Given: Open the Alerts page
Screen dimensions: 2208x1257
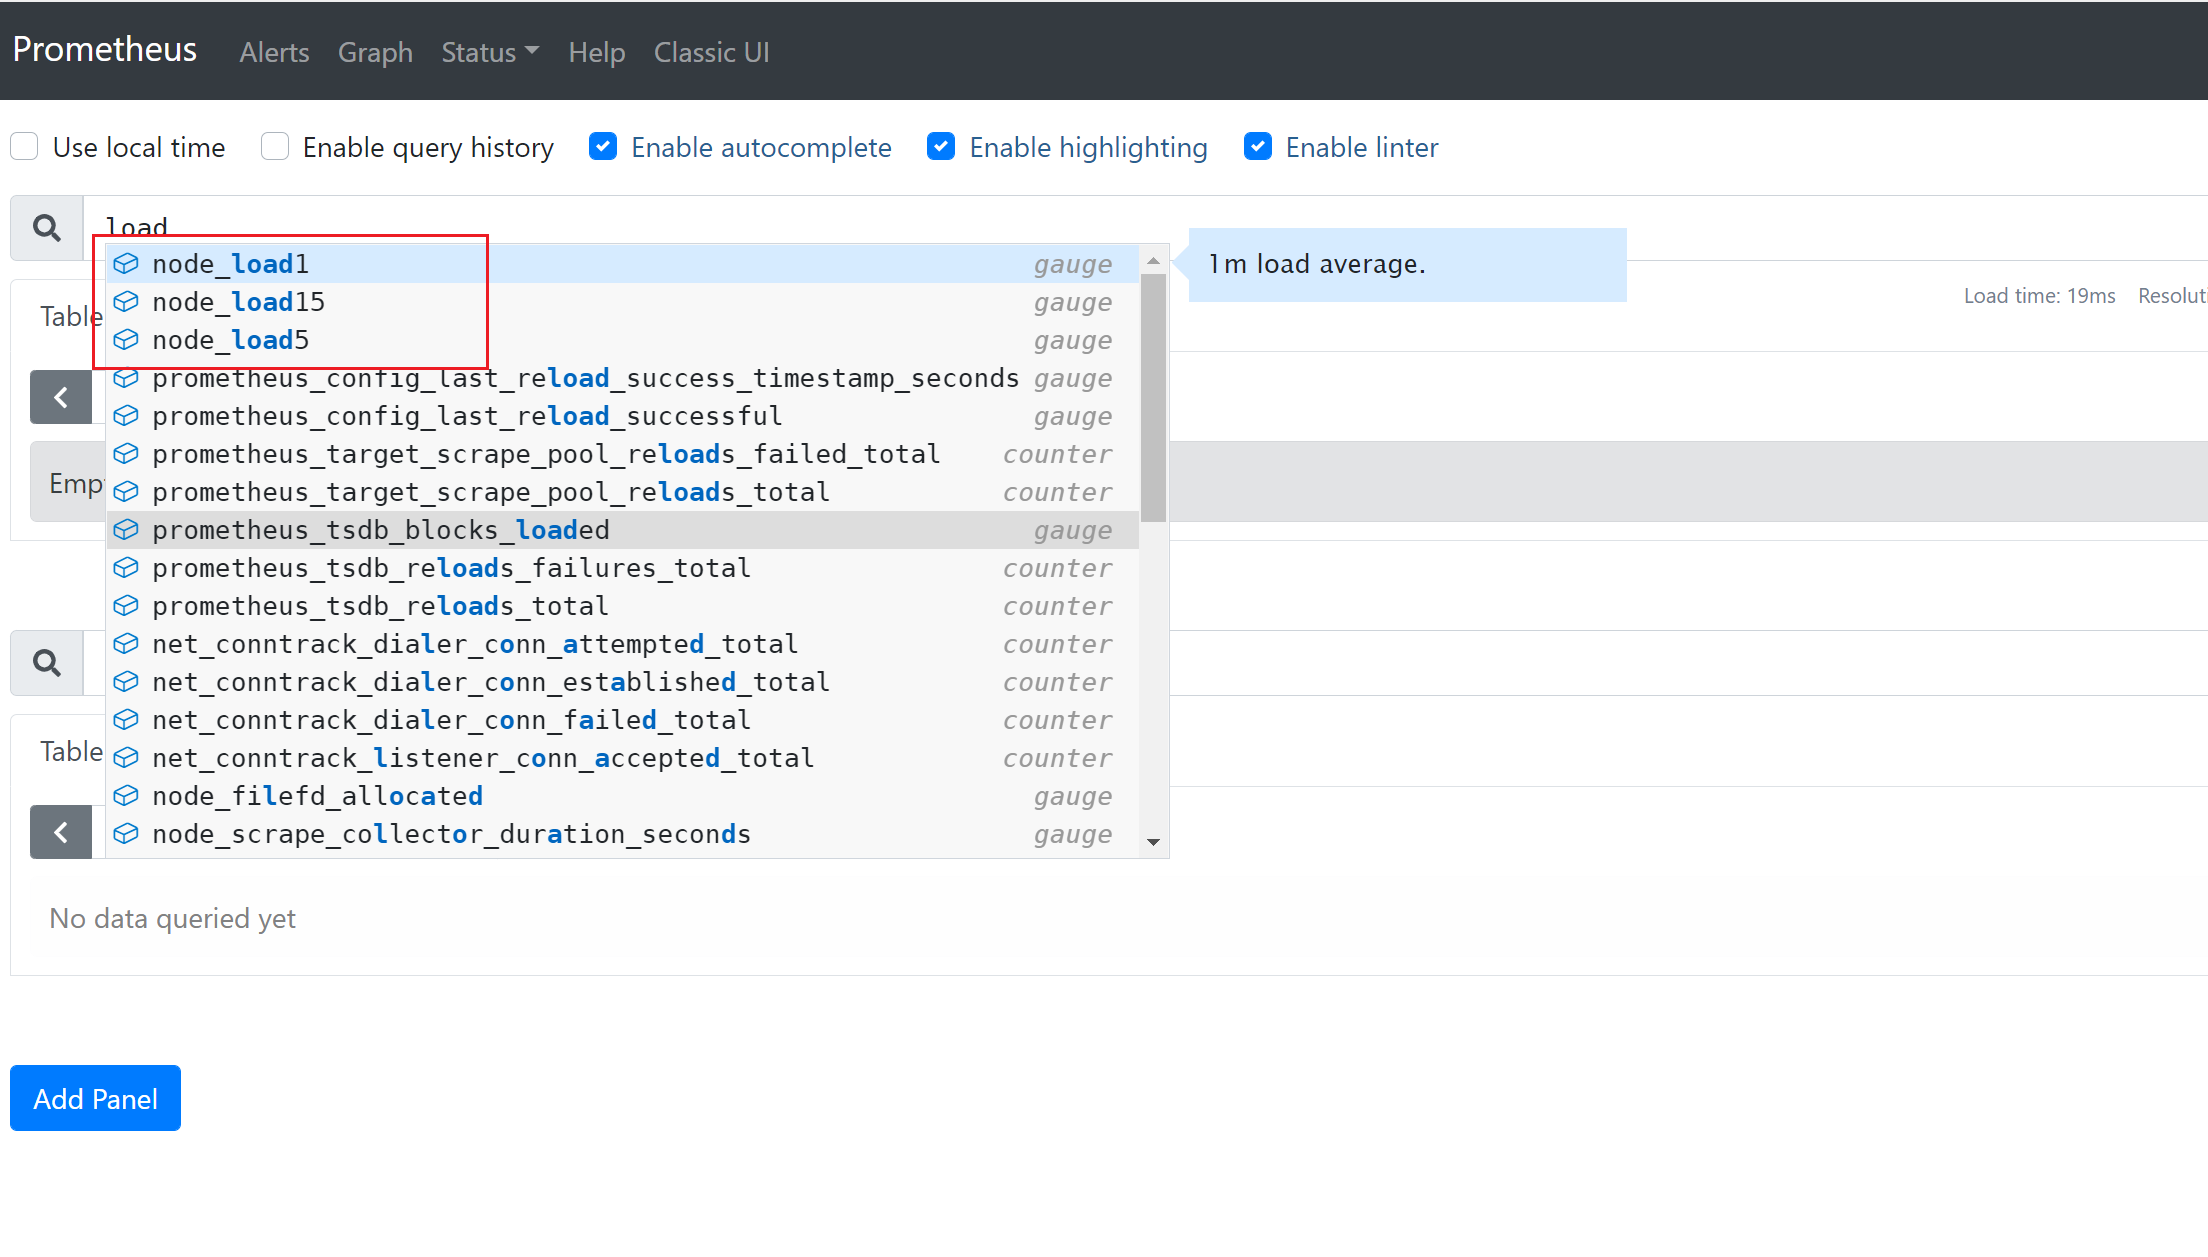Looking at the screenshot, I should [x=274, y=52].
